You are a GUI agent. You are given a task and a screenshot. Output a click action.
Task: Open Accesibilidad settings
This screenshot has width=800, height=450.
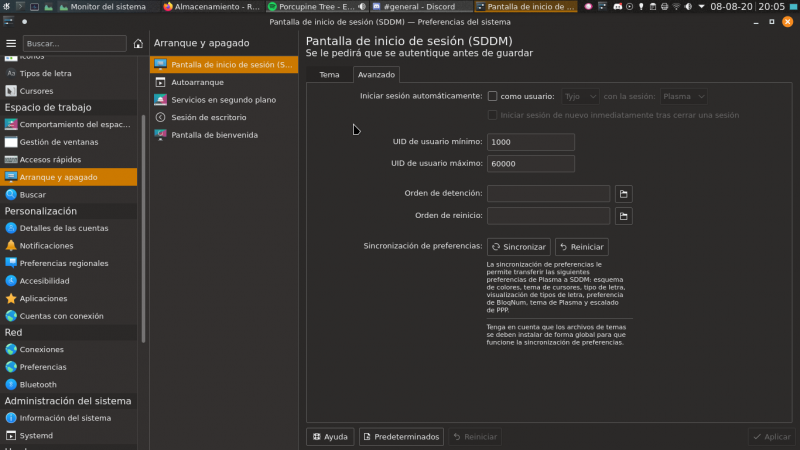click(x=68, y=281)
